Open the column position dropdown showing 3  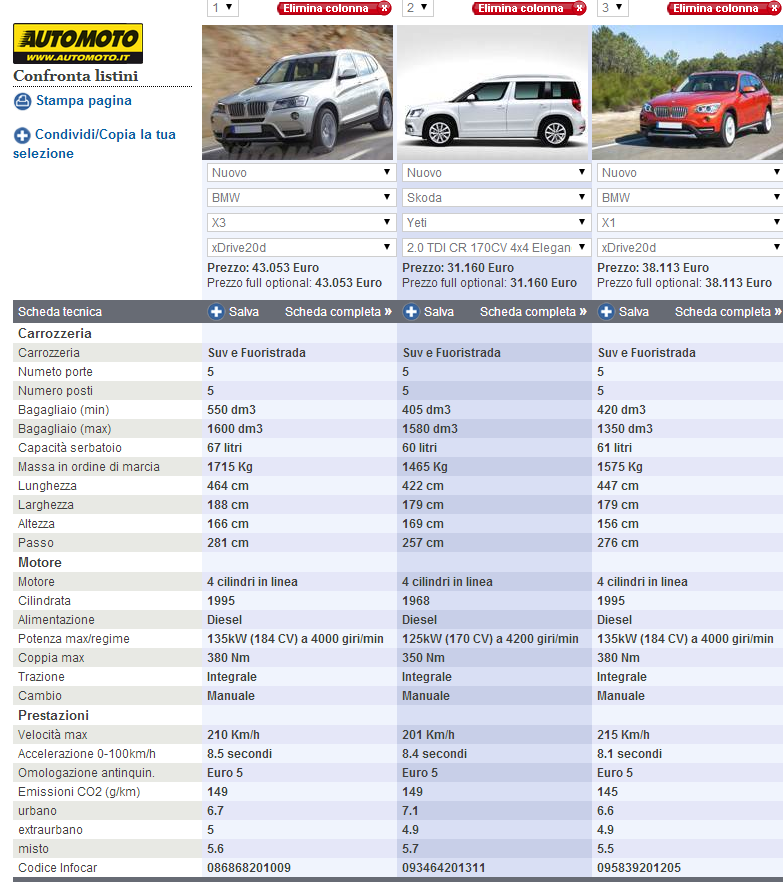click(613, 8)
